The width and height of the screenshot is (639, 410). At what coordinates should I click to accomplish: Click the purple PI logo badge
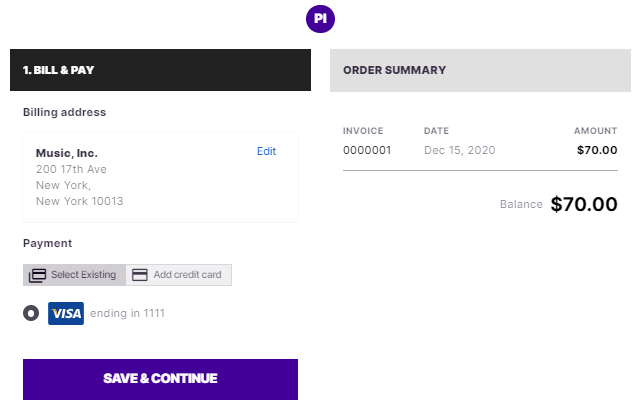[x=320, y=19]
